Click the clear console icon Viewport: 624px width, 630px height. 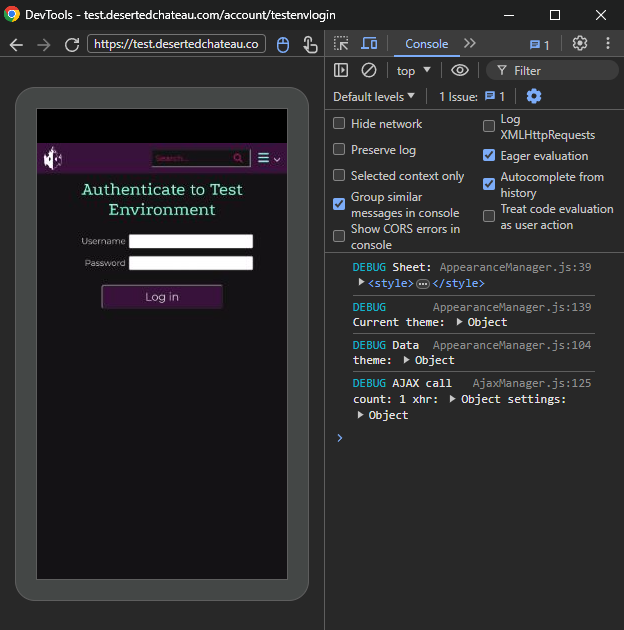(369, 70)
